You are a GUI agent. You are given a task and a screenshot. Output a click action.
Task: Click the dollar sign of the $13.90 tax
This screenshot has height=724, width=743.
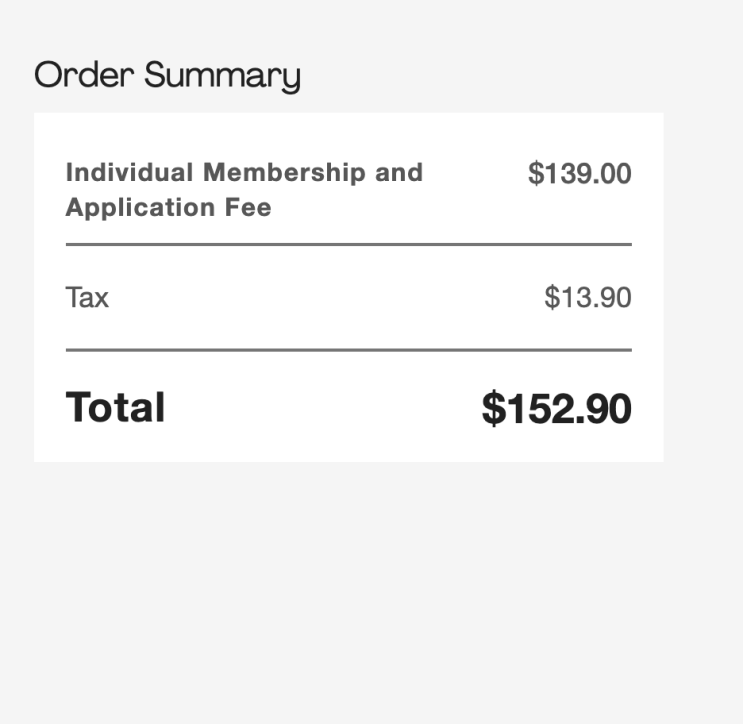551,297
